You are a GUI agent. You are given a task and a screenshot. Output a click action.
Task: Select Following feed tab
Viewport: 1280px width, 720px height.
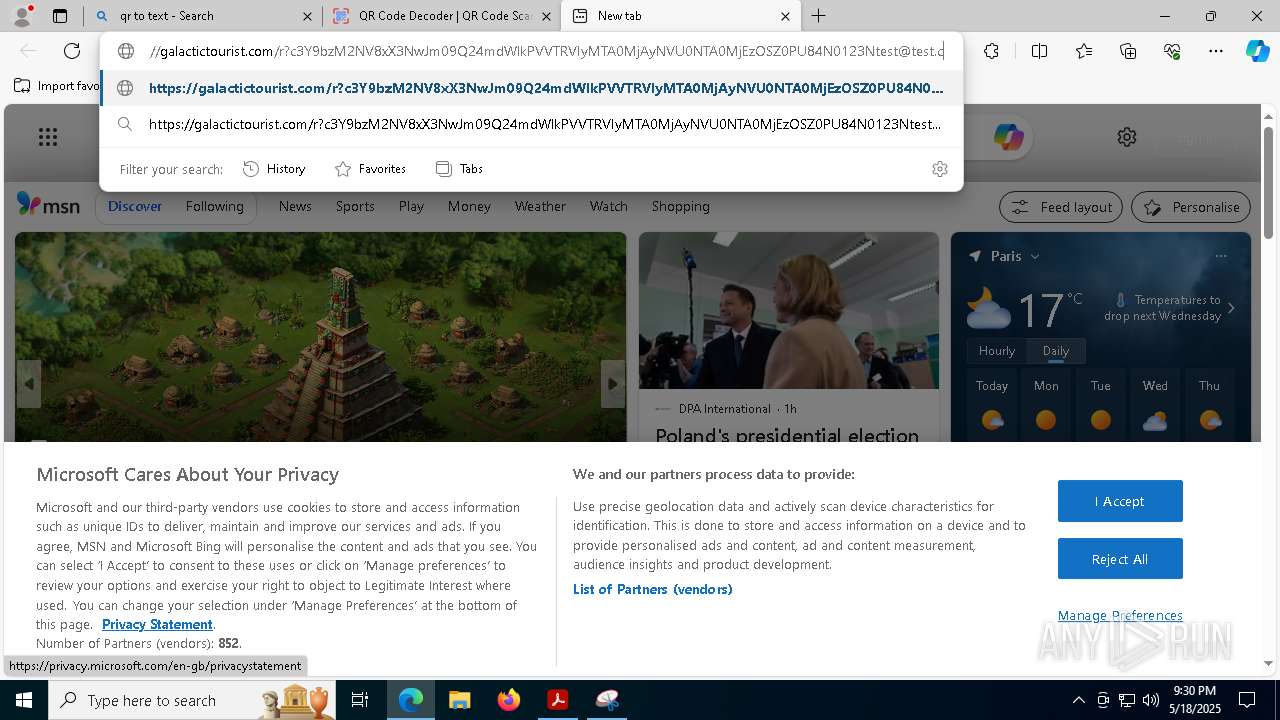(x=214, y=206)
